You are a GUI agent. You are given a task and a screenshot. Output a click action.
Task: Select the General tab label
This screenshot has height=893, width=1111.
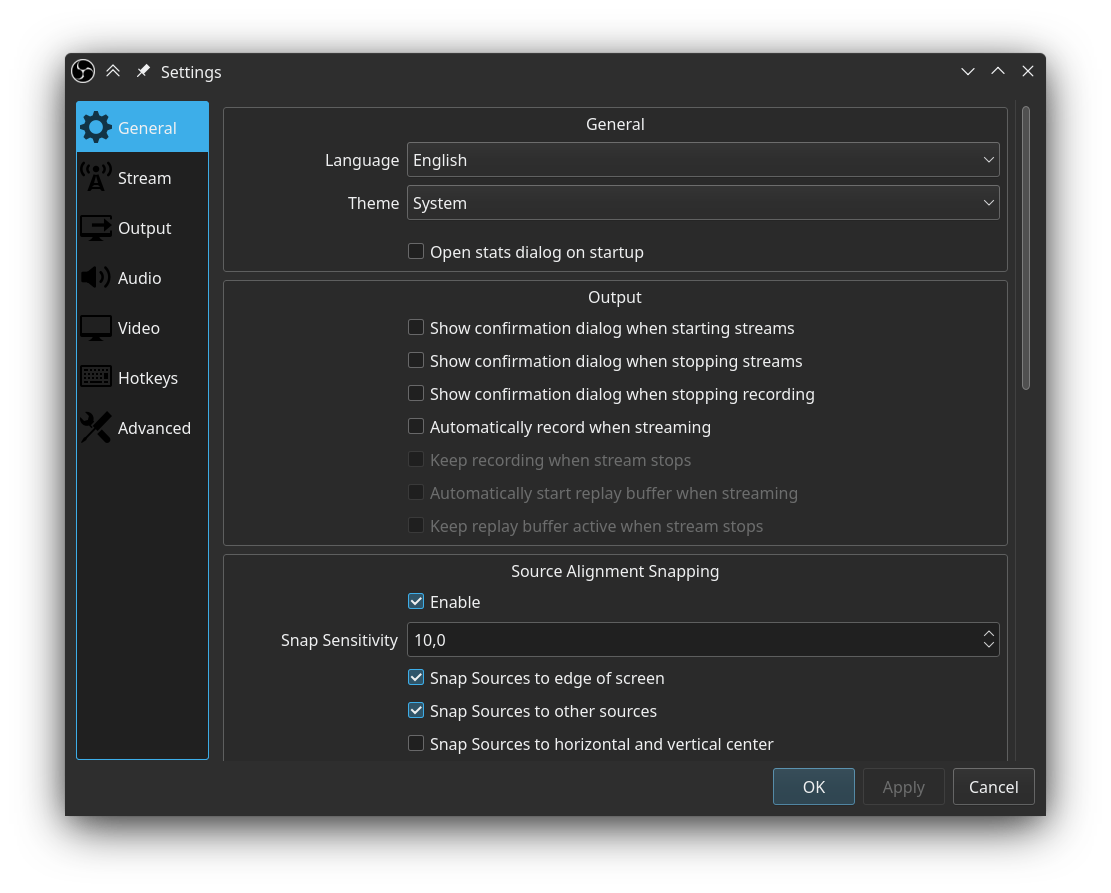click(x=147, y=128)
